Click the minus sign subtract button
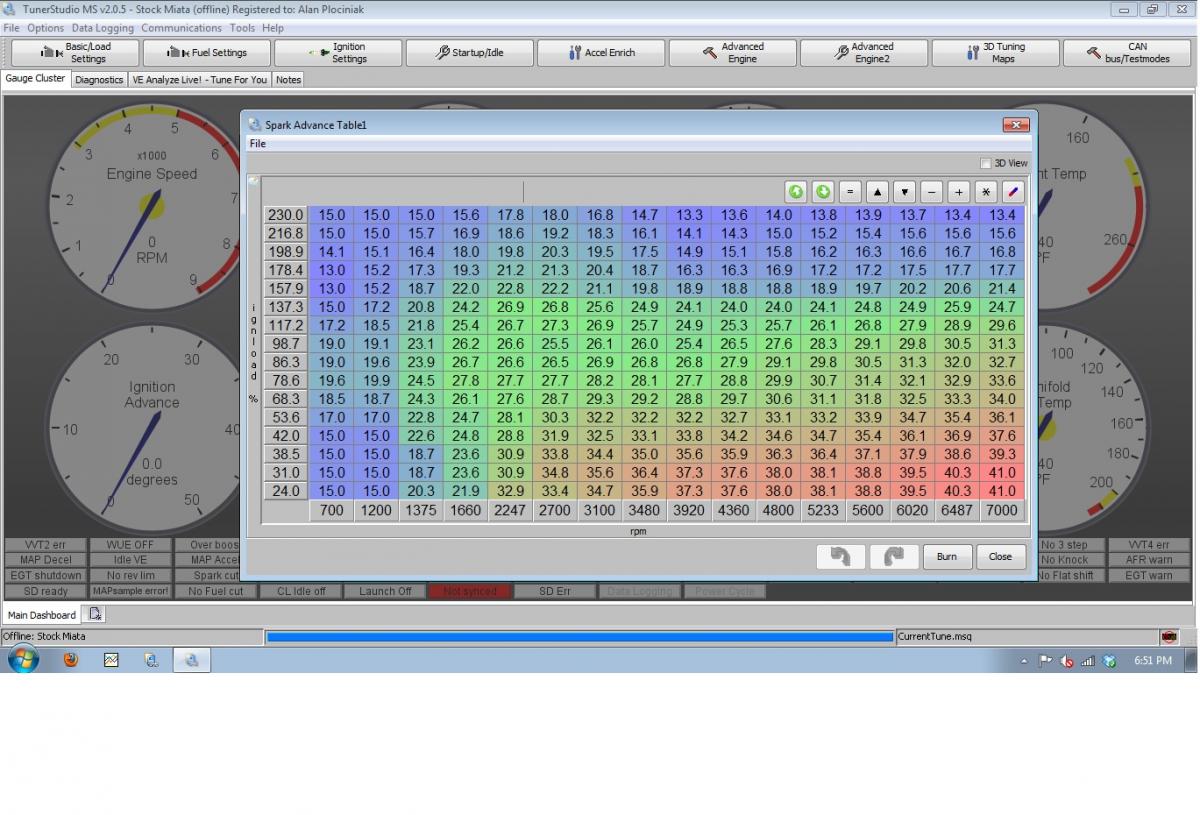The image size is (1200, 815). (931, 192)
